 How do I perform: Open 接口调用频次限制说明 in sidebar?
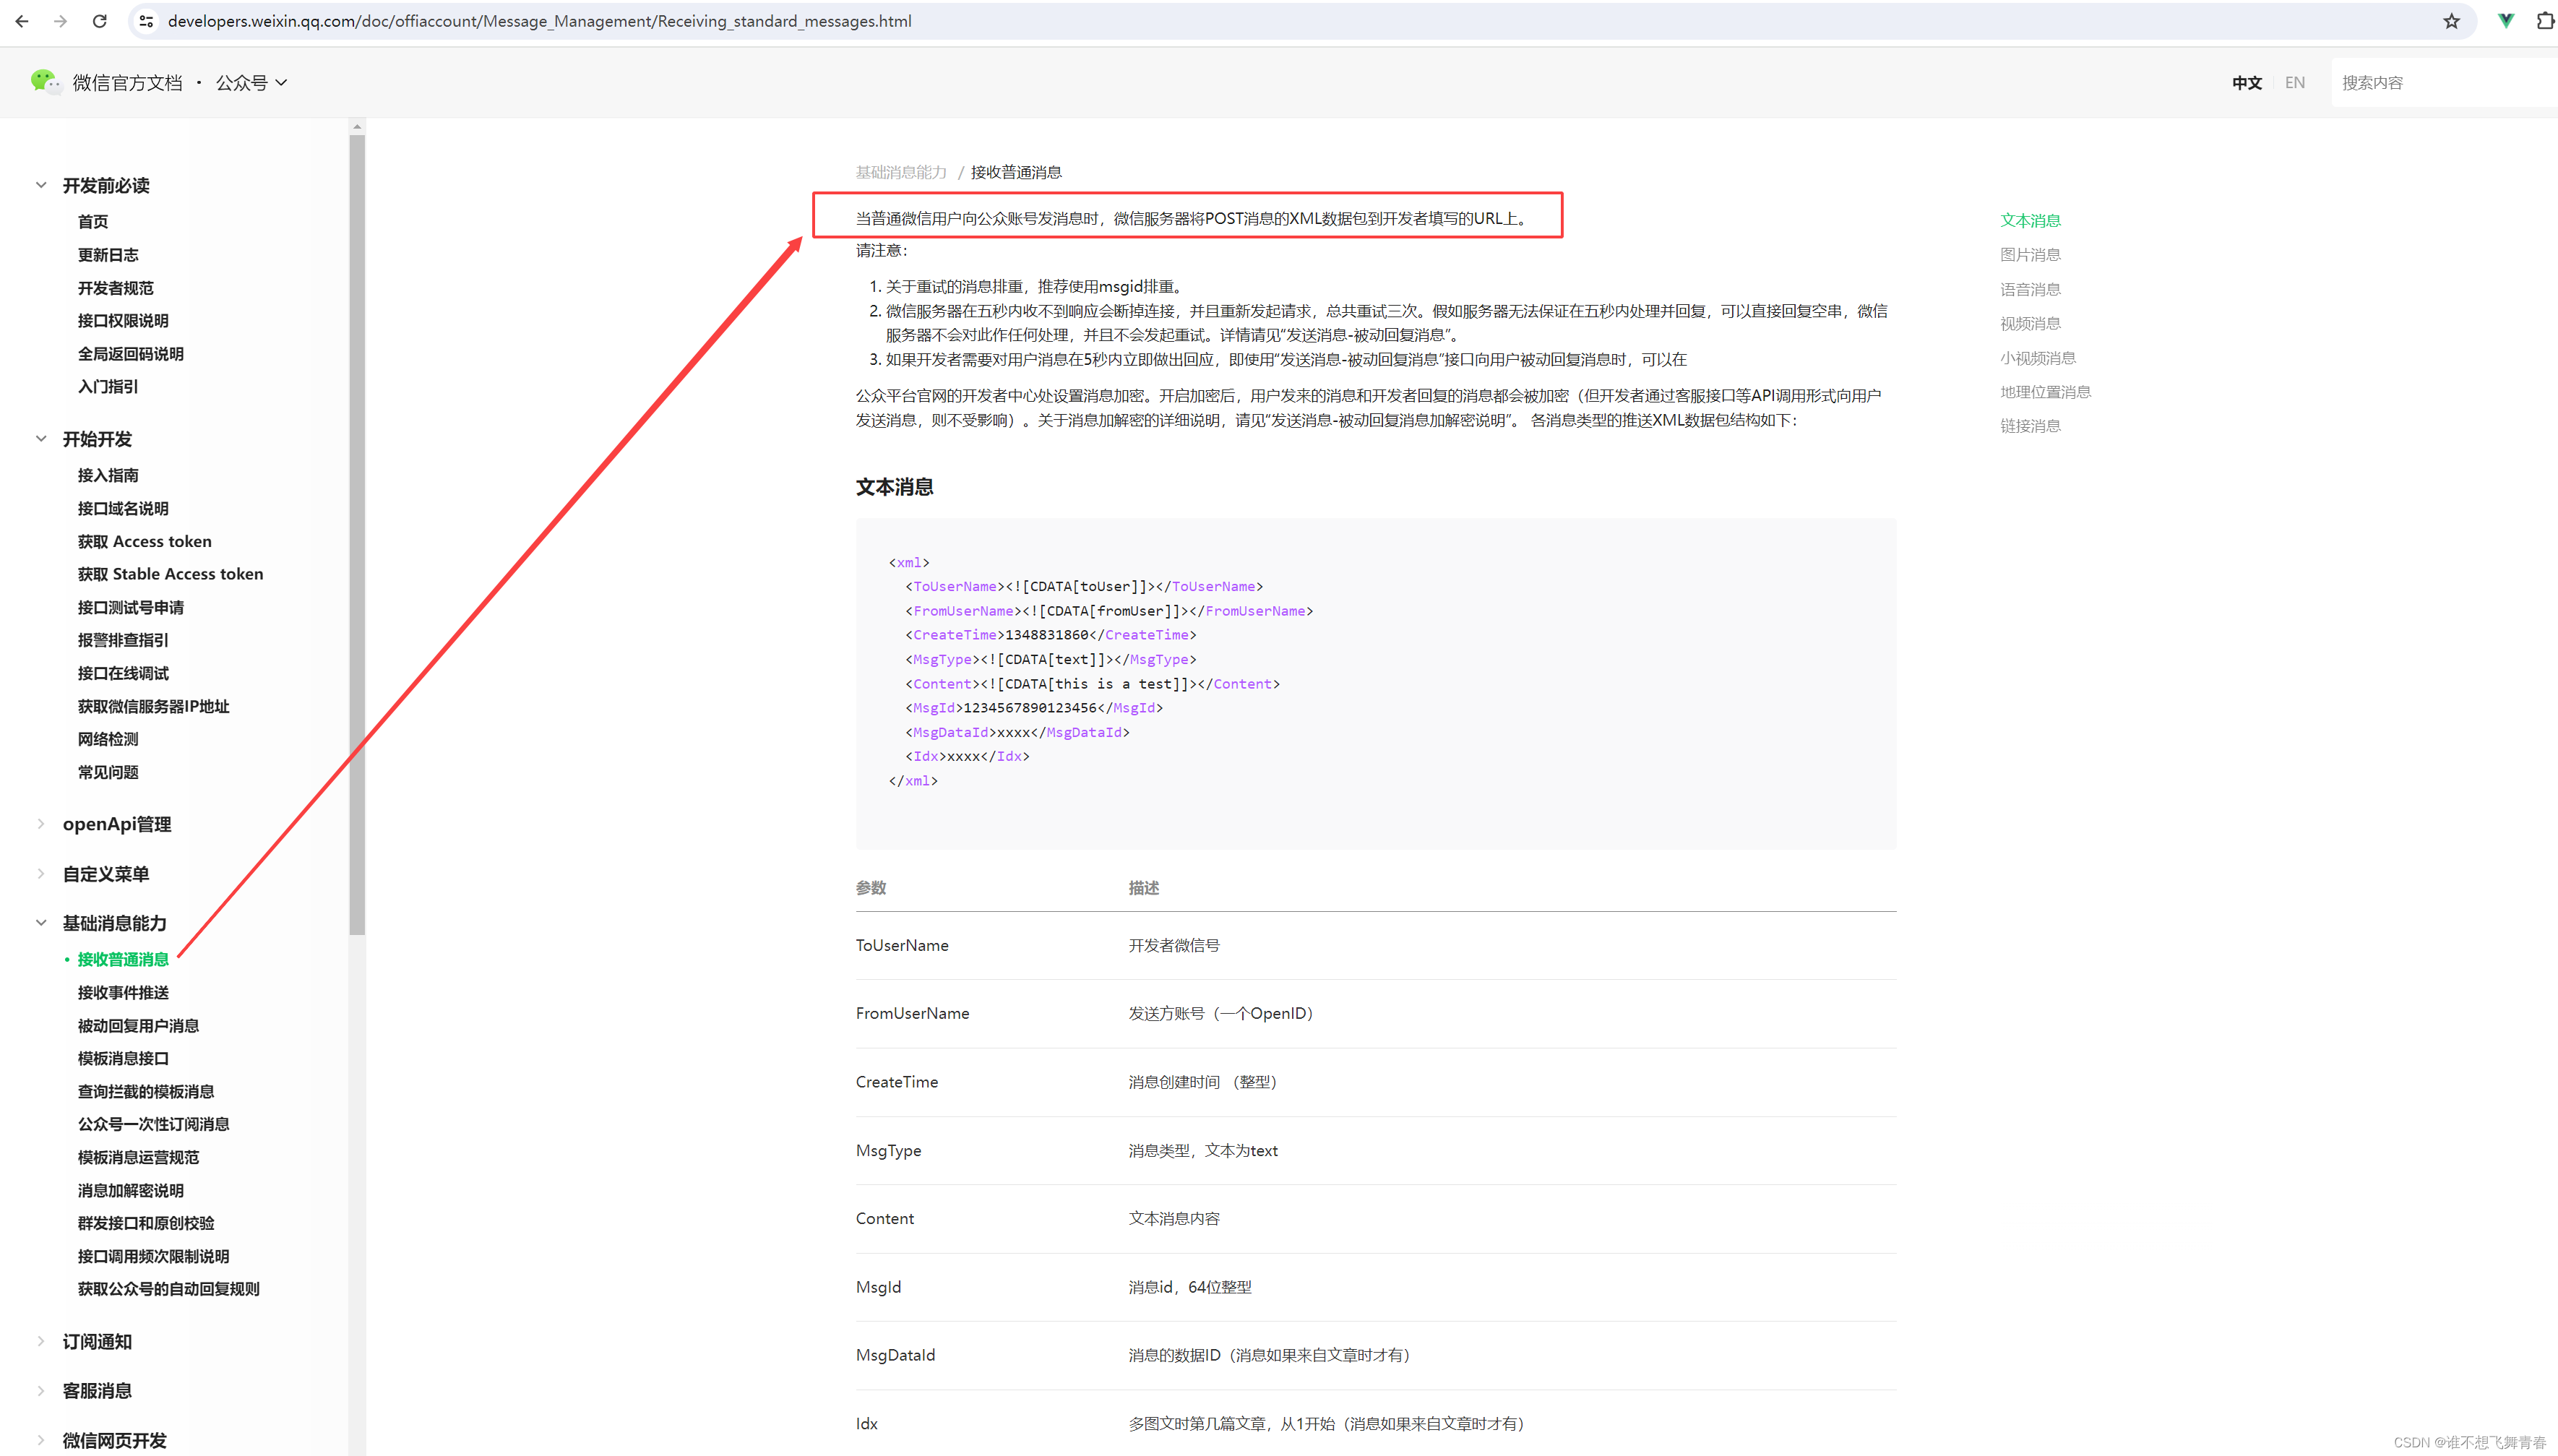pos(154,1257)
